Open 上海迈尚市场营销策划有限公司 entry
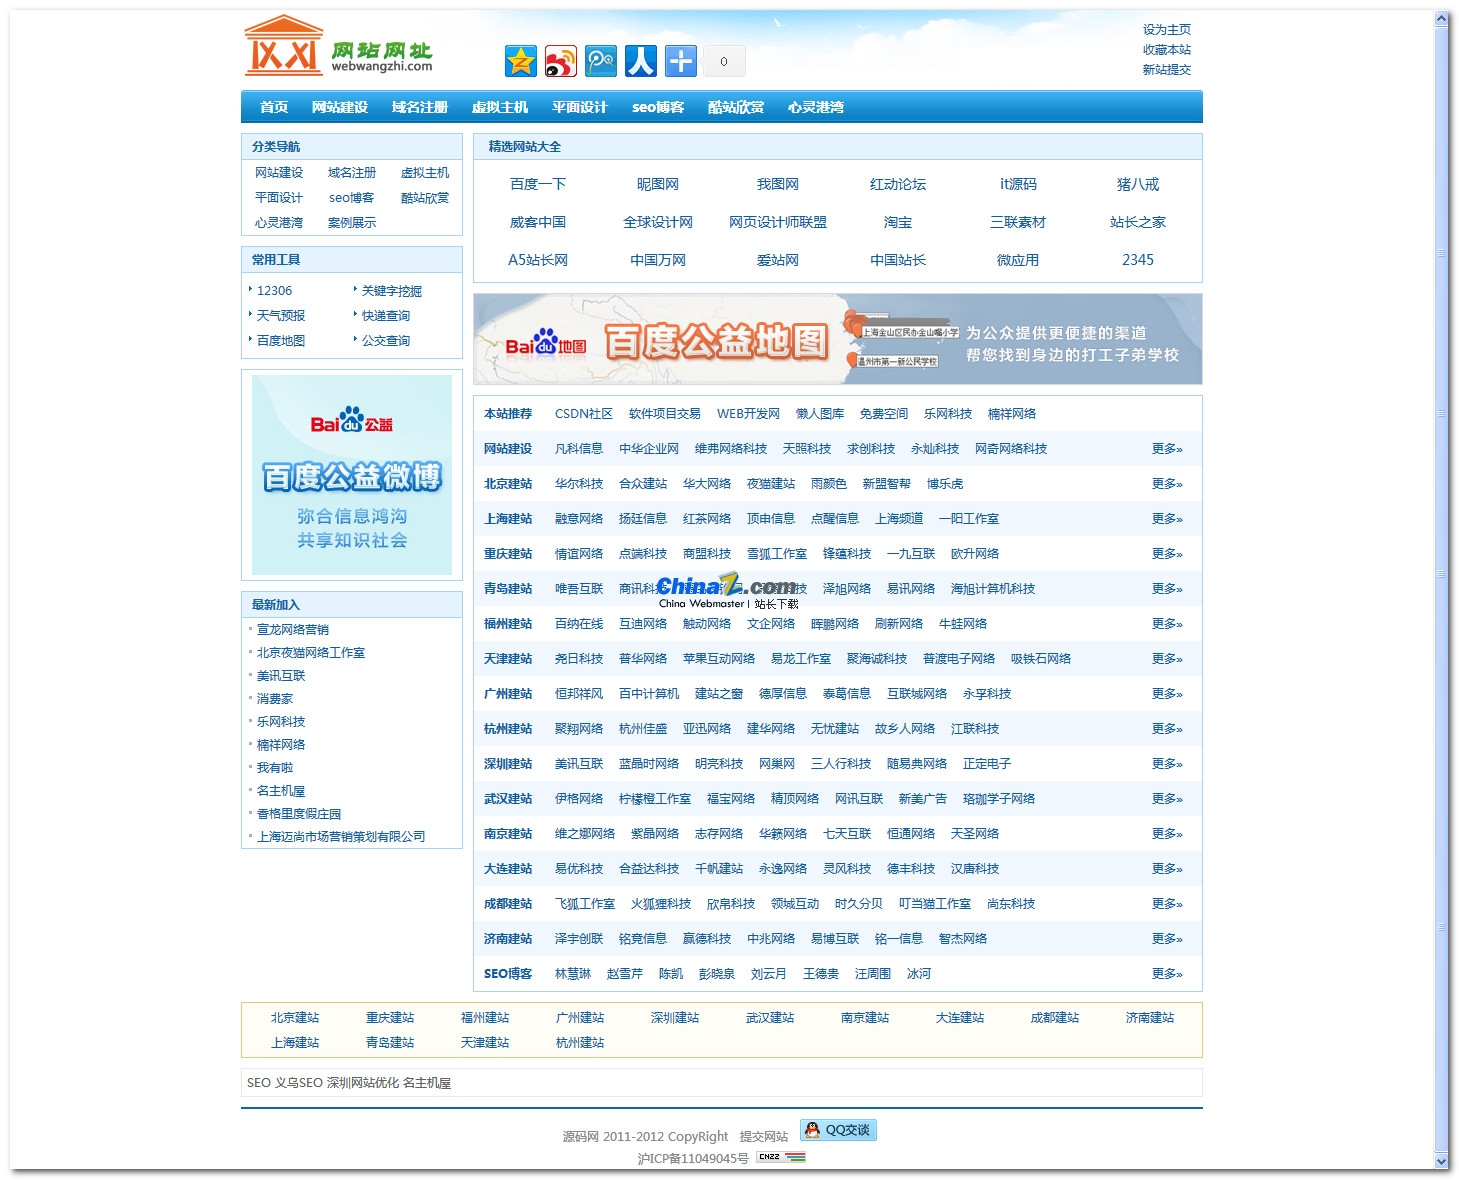This screenshot has height=1180, width=1459. pos(341,837)
